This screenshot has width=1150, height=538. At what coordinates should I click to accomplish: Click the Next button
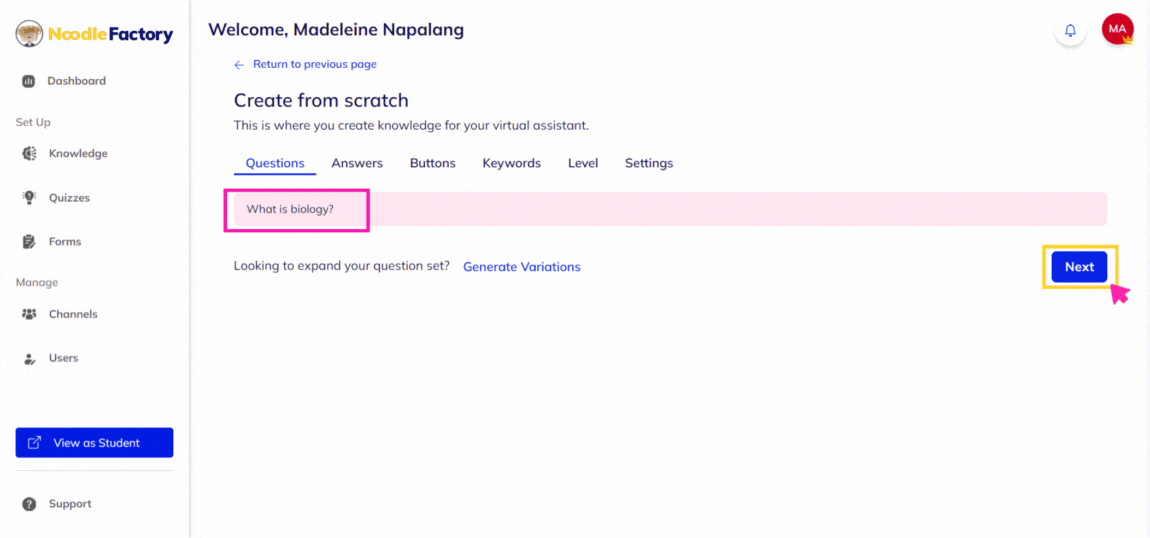point(1080,267)
